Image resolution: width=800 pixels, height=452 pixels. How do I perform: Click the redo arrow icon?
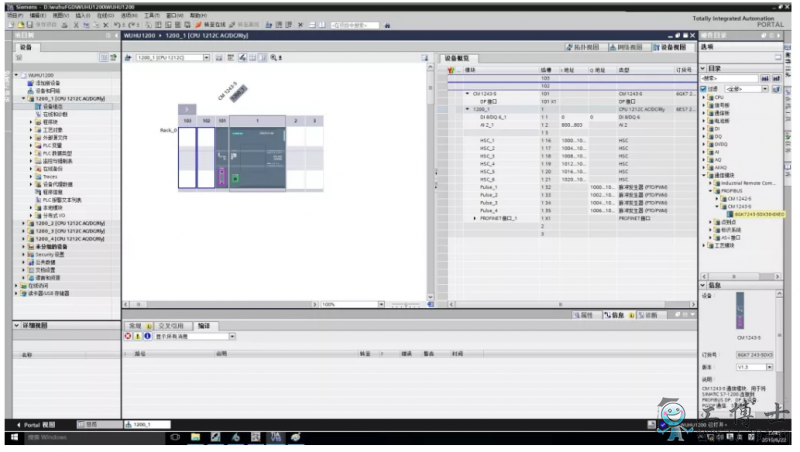[131, 24]
